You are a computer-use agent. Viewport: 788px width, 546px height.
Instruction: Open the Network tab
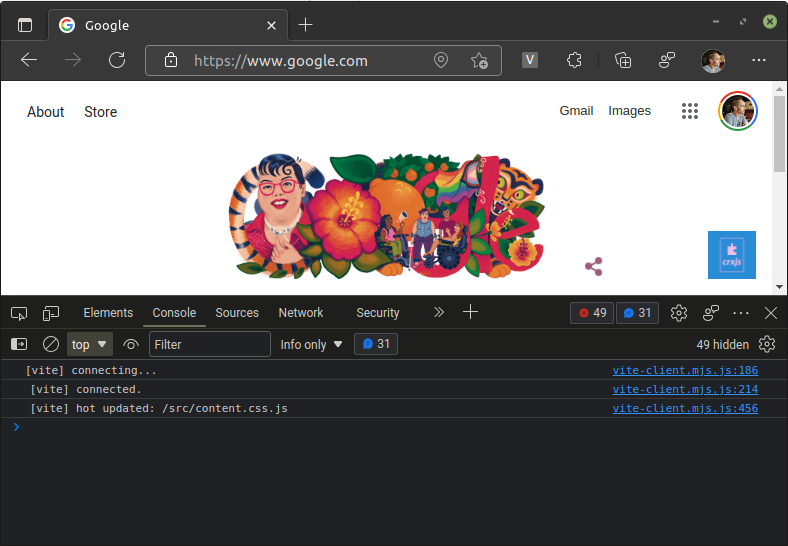point(301,313)
